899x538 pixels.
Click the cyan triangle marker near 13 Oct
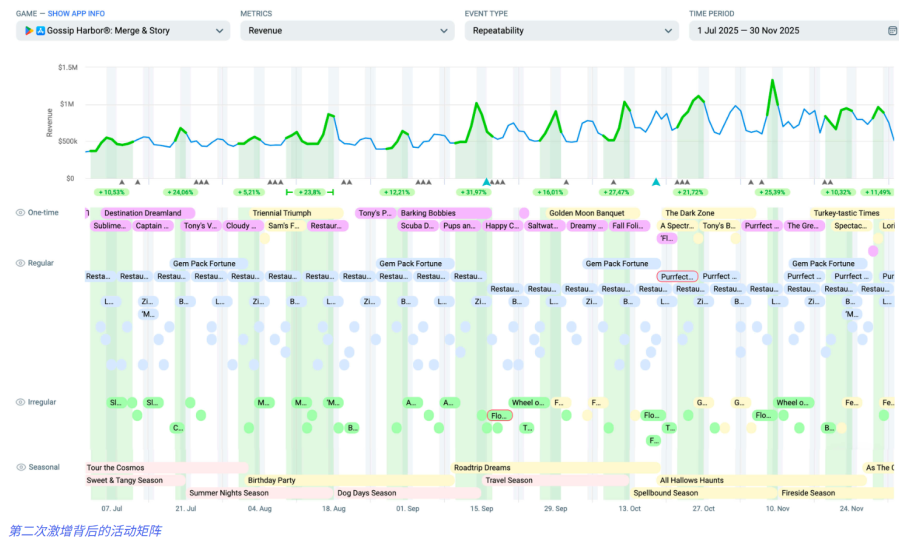[x=656, y=182]
